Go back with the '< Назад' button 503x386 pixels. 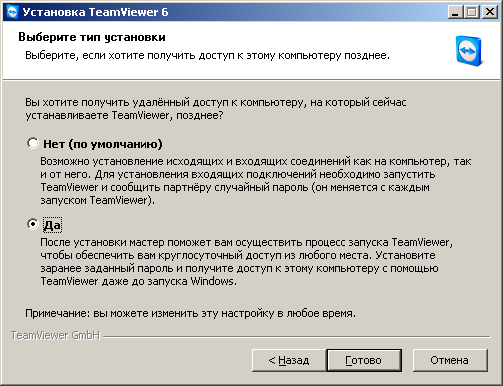(x=289, y=360)
